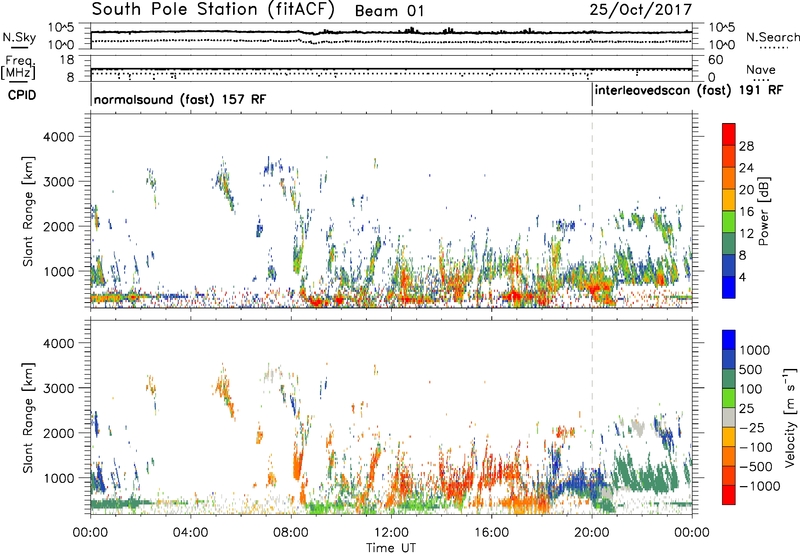Screen dimensions: 800x554
Task: Click the red bottom Velocity colorbar segment
Action: 729,495
